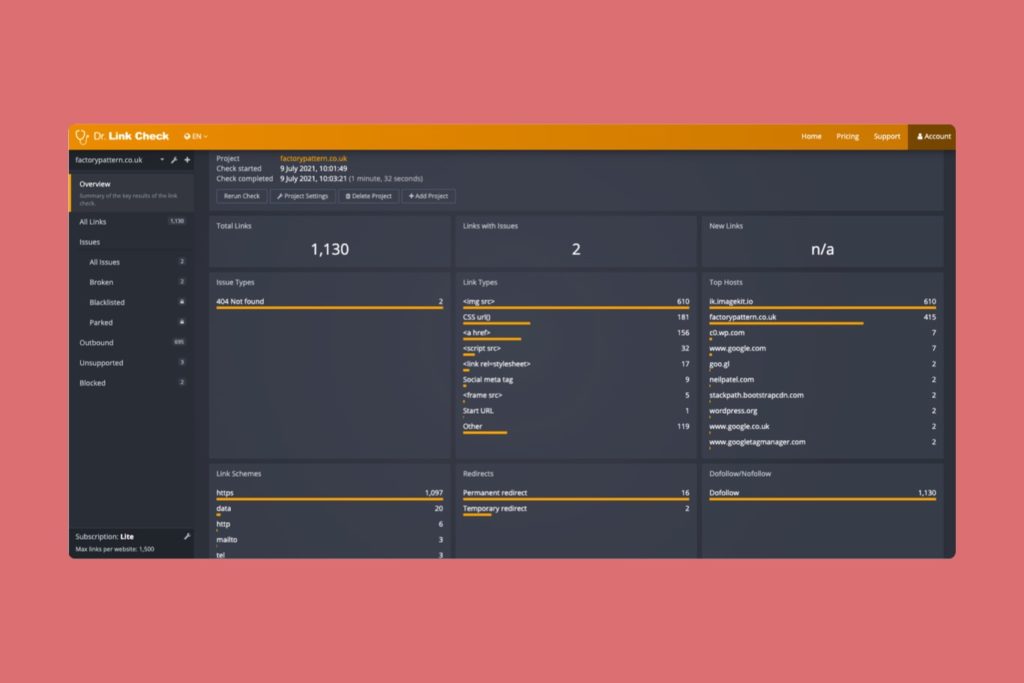Go to Support in the top navigation
Image resolution: width=1024 pixels, height=683 pixels.
tap(886, 136)
